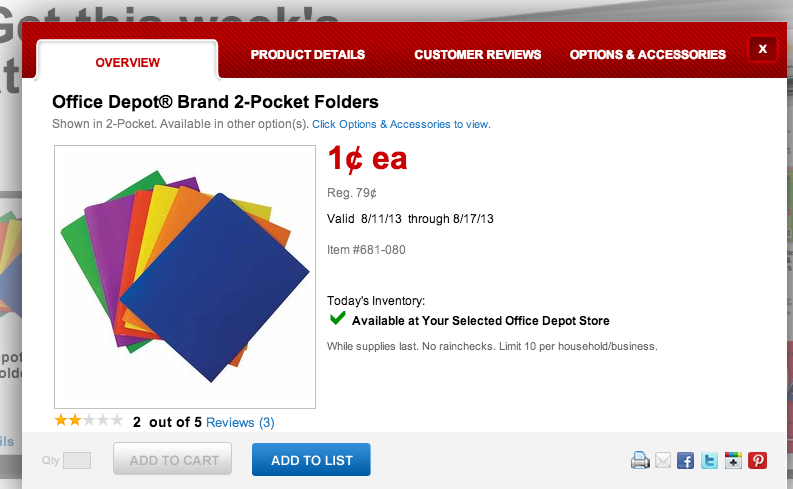Close the product popup with X
The width and height of the screenshot is (793, 489).
tap(762, 48)
